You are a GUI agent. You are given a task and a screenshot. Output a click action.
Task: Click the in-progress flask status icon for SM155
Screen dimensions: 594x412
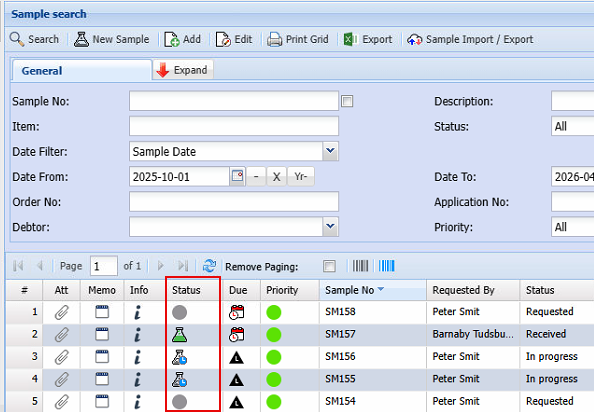tap(179, 379)
